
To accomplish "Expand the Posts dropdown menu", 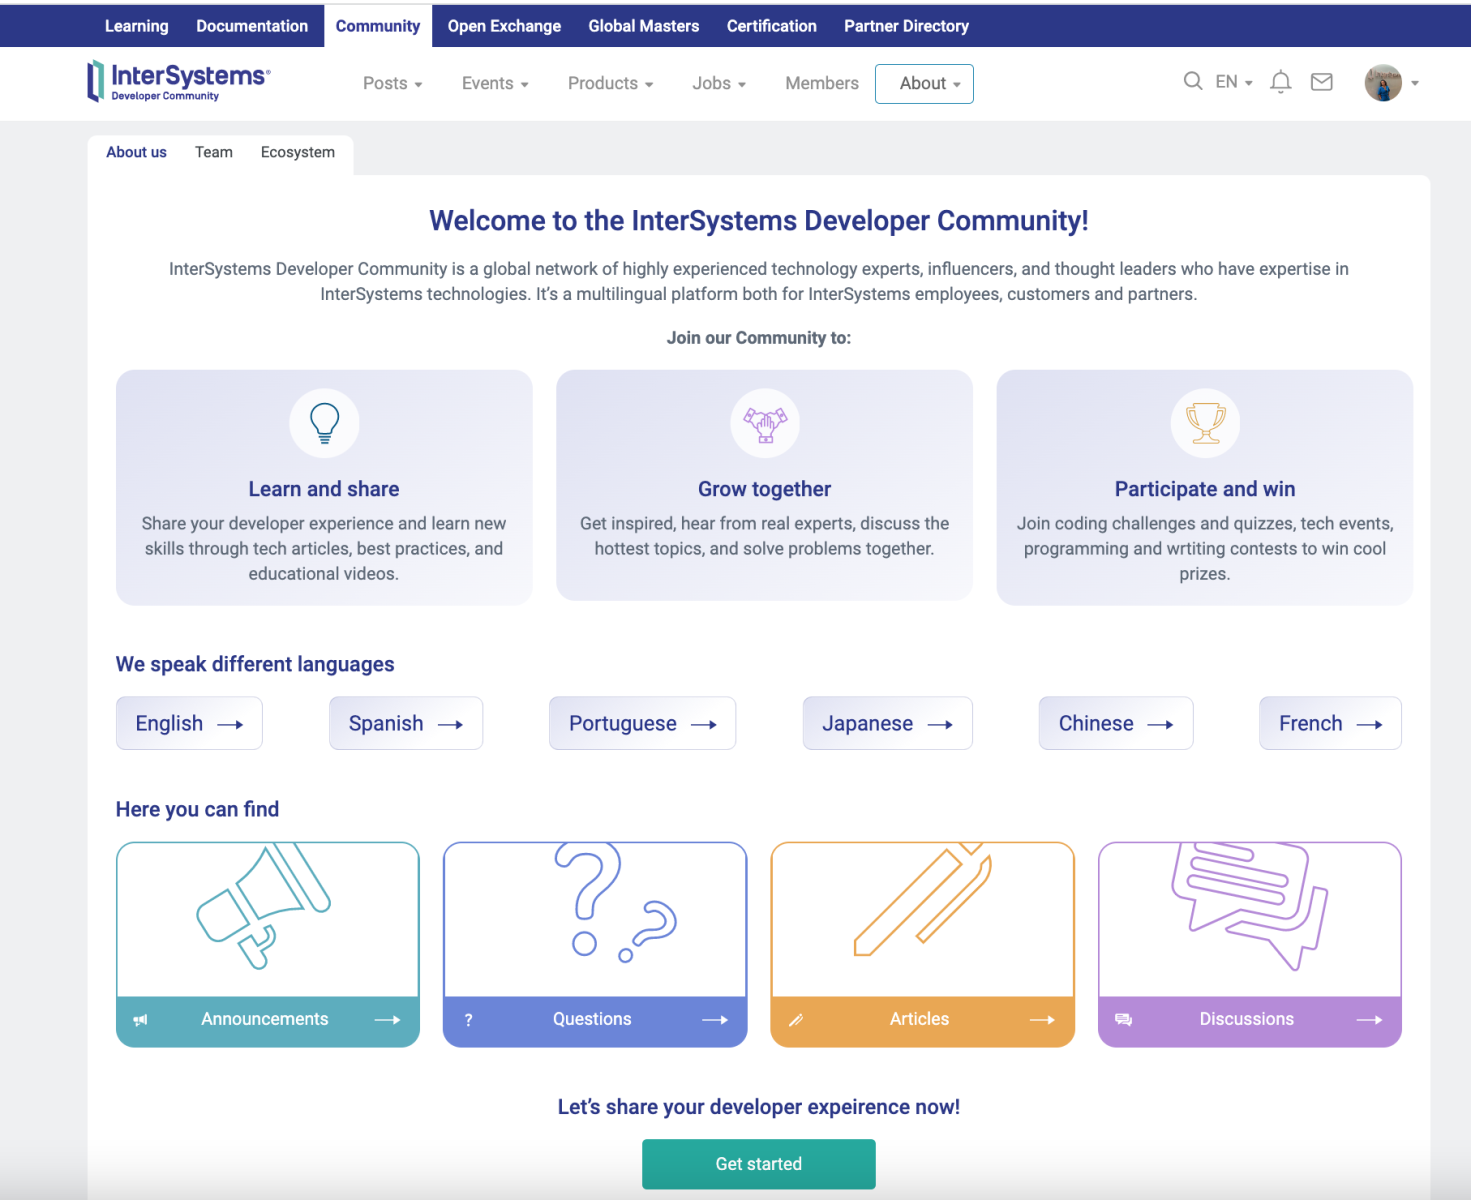I will pyautogui.click(x=392, y=84).
